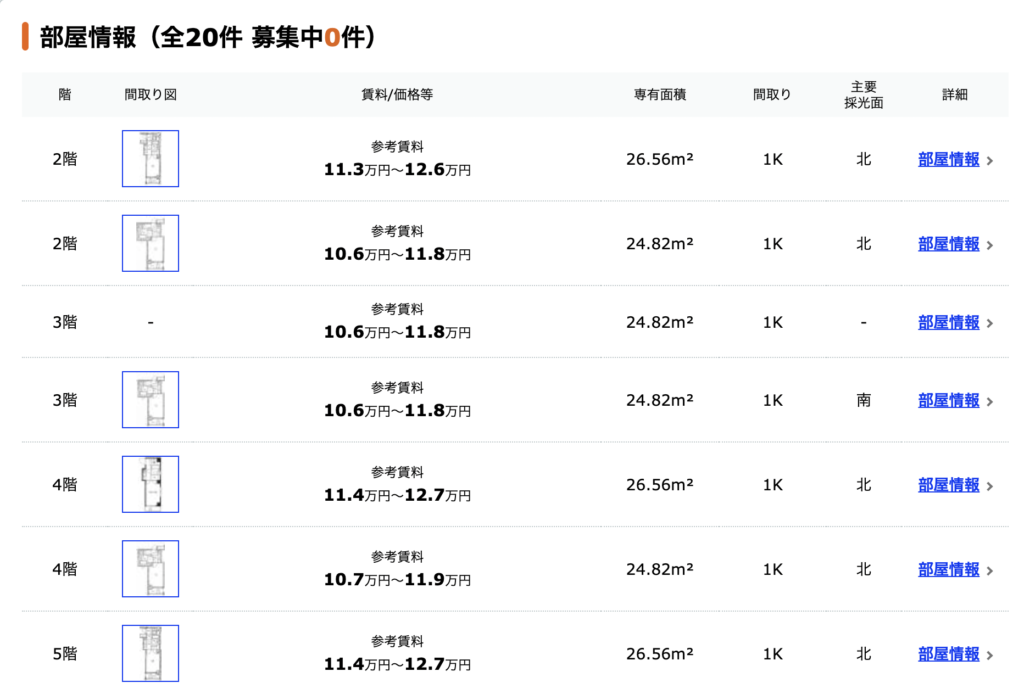Open floor plan thumbnail for 2階 24.82m² room
This screenshot has width=1024, height=694.
(x=150, y=243)
